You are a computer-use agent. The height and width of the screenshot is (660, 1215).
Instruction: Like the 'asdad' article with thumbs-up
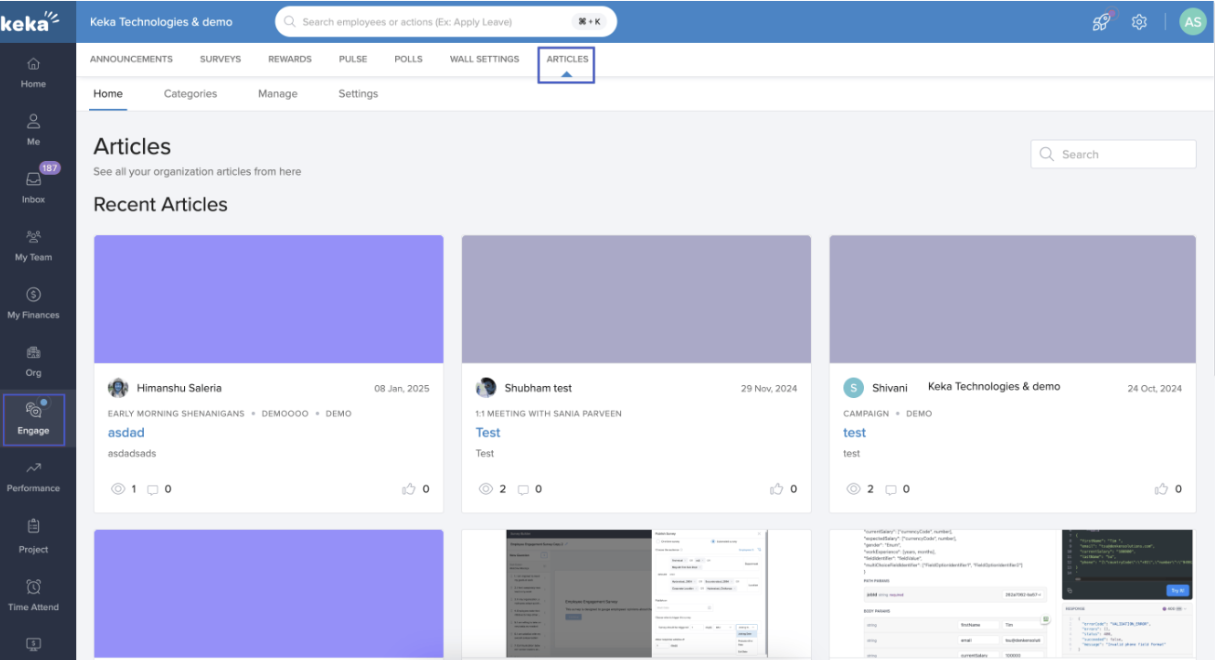(408, 489)
